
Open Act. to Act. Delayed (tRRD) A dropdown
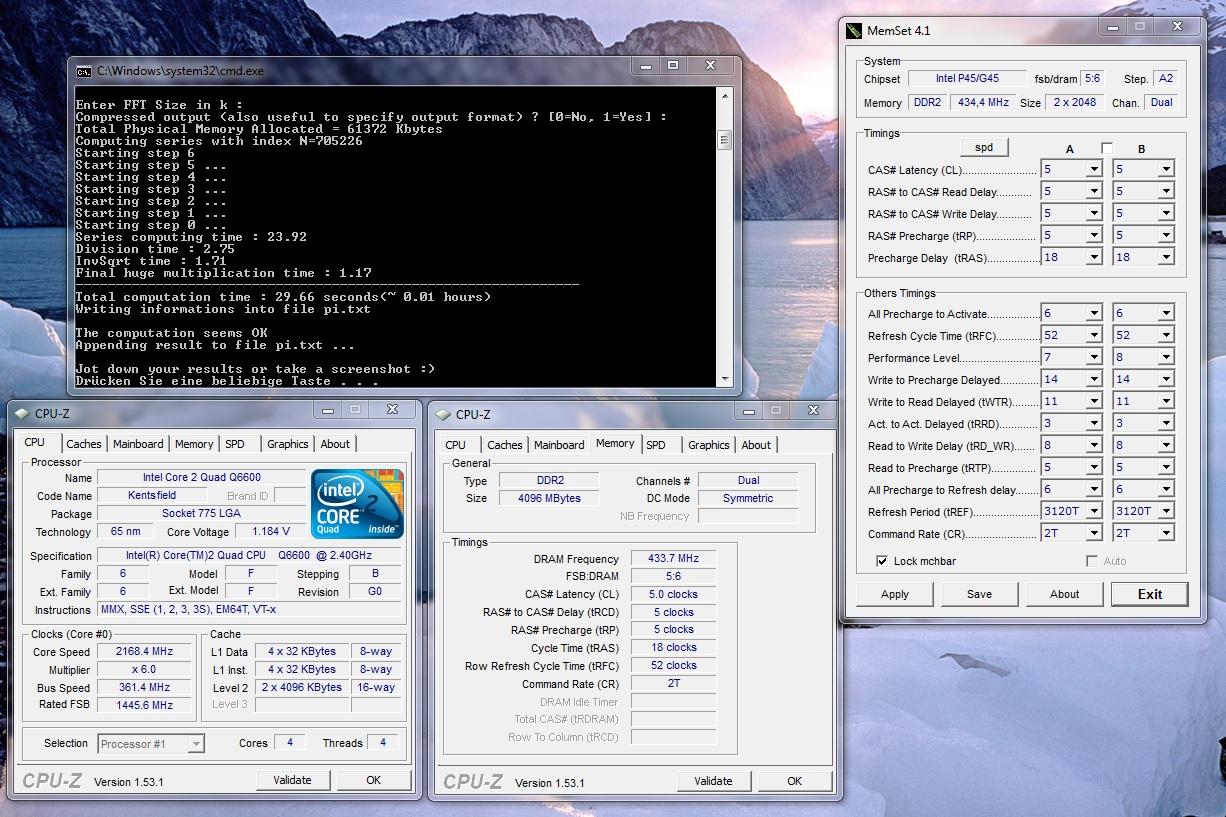coord(1093,424)
